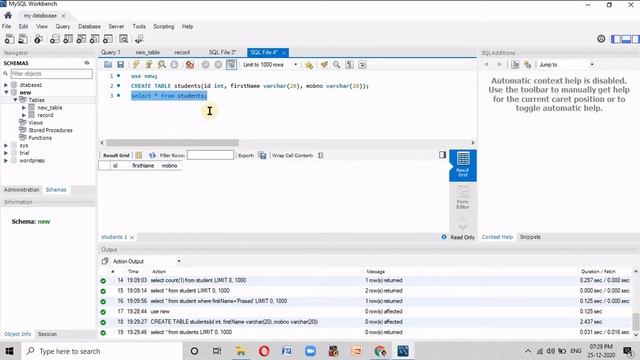The image size is (640, 360).
Task: Save the script to a file
Action: tap(120, 64)
